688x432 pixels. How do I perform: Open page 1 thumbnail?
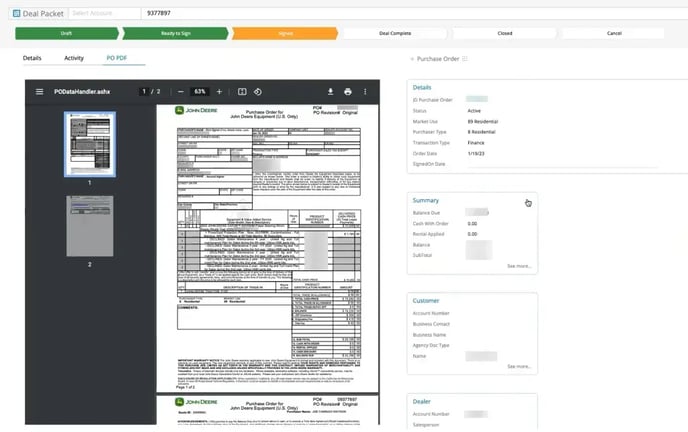click(x=90, y=144)
